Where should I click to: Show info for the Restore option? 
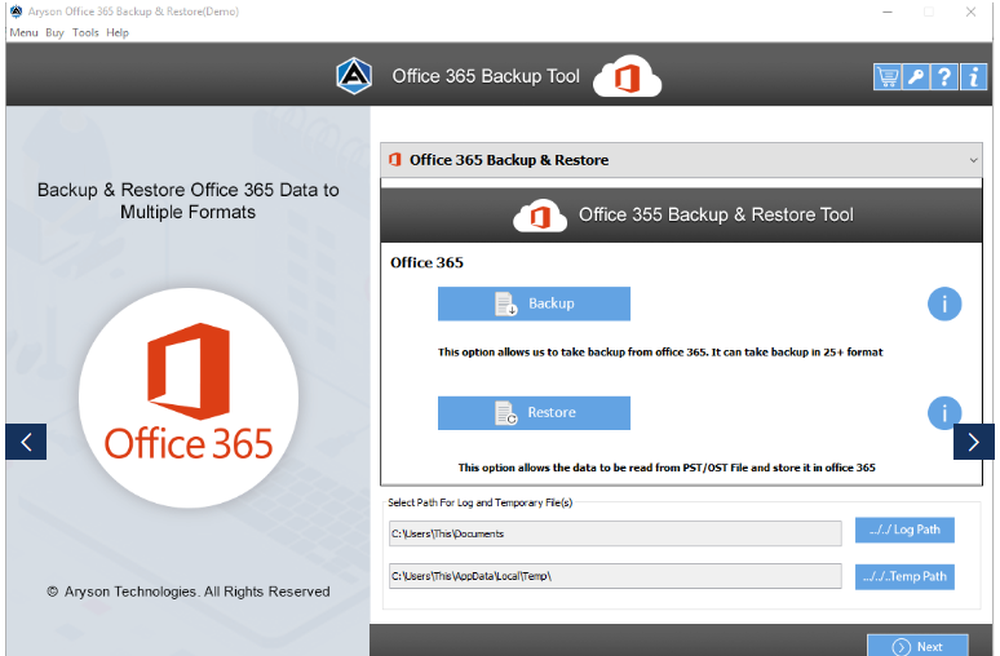[x=944, y=412]
